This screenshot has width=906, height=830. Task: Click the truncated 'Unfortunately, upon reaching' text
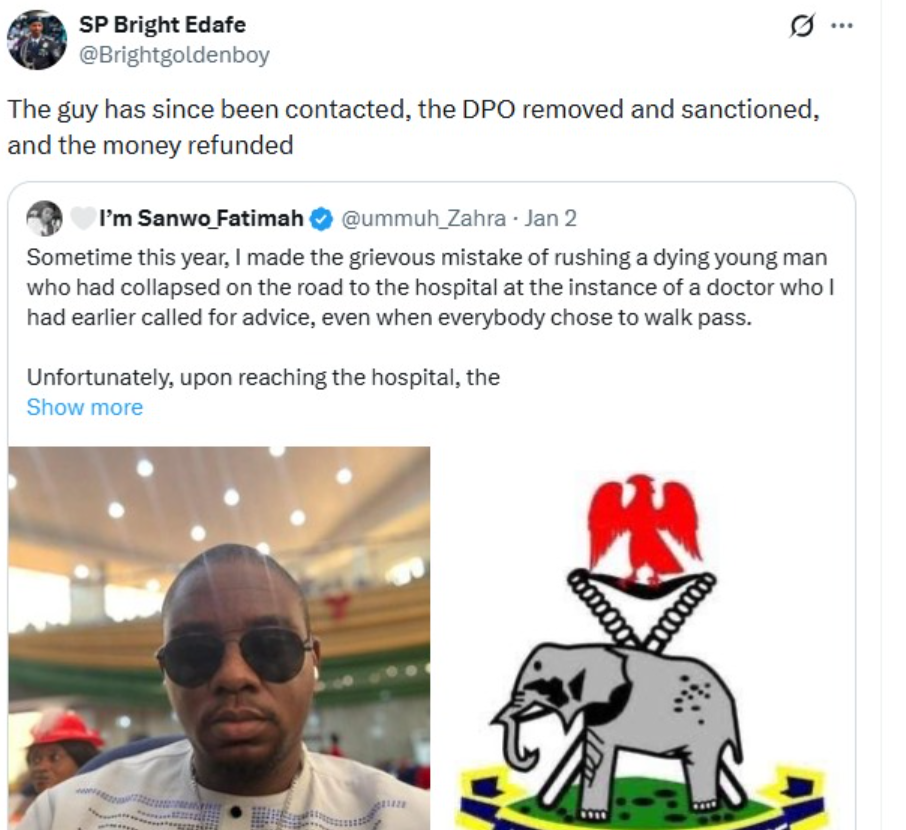pyautogui.click(x=262, y=378)
